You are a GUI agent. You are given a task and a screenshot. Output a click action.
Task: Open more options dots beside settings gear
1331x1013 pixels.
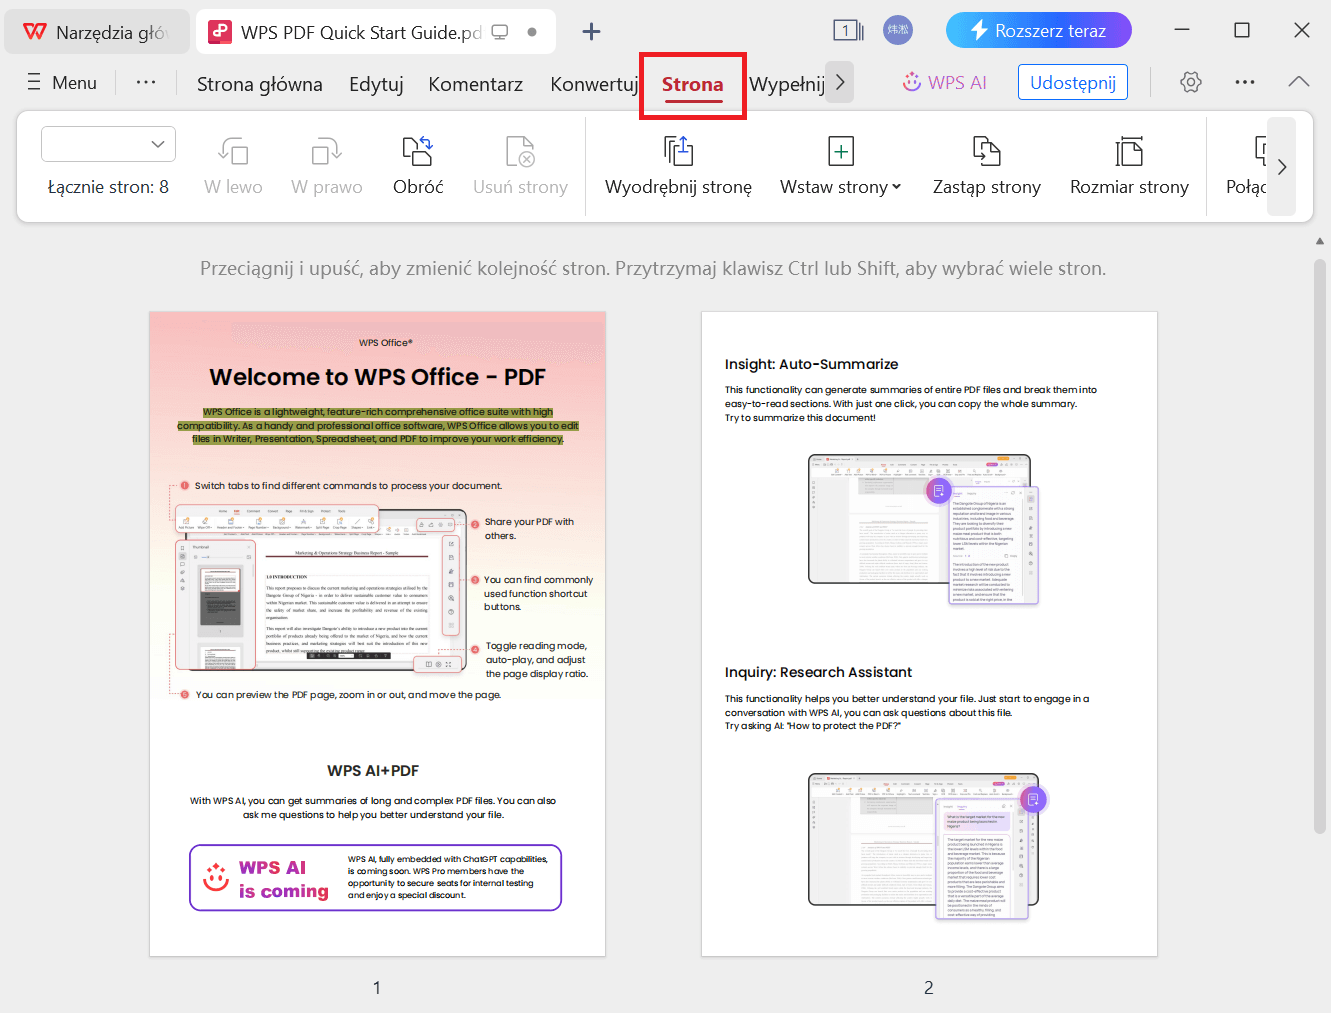pos(1245,82)
